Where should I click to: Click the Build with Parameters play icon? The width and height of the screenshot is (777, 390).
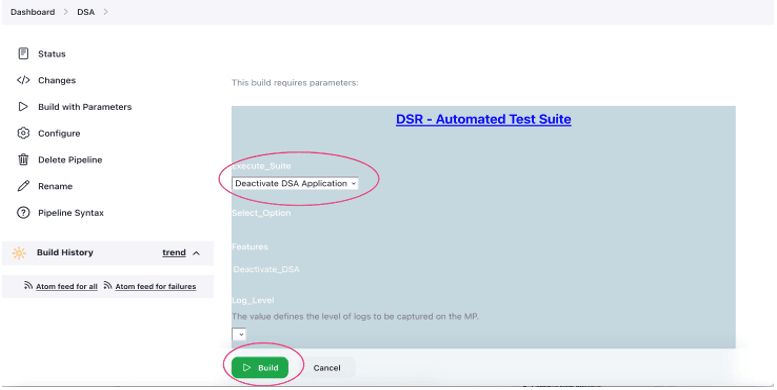(23, 107)
